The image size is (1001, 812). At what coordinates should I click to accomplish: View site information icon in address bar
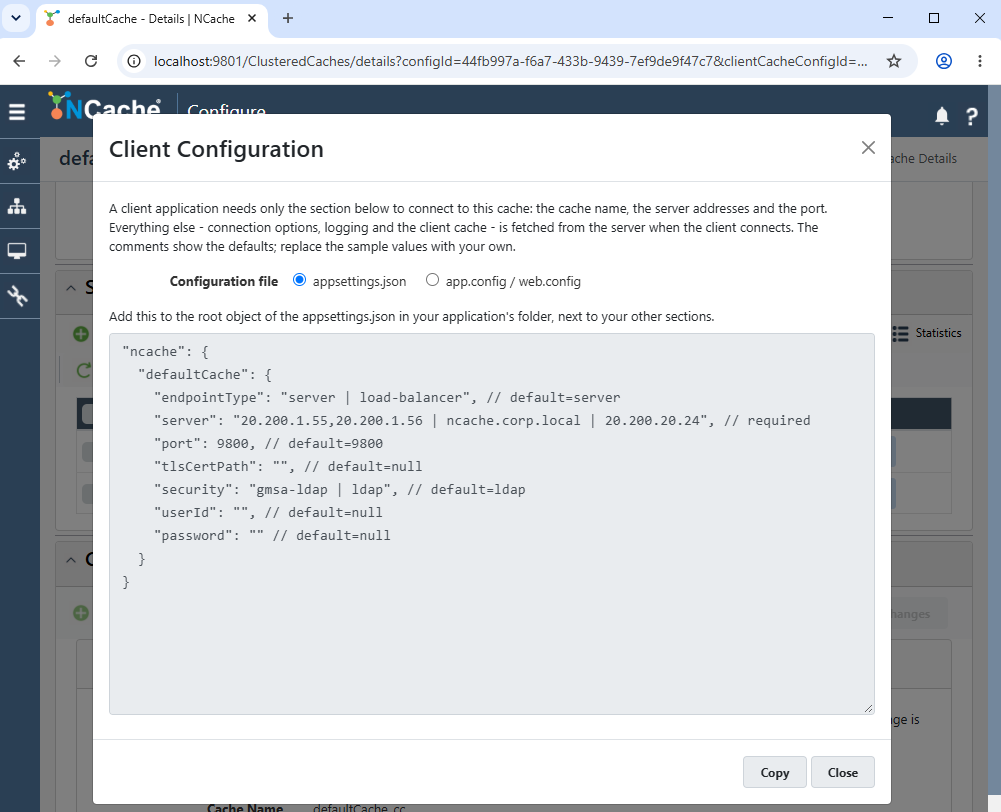point(134,61)
